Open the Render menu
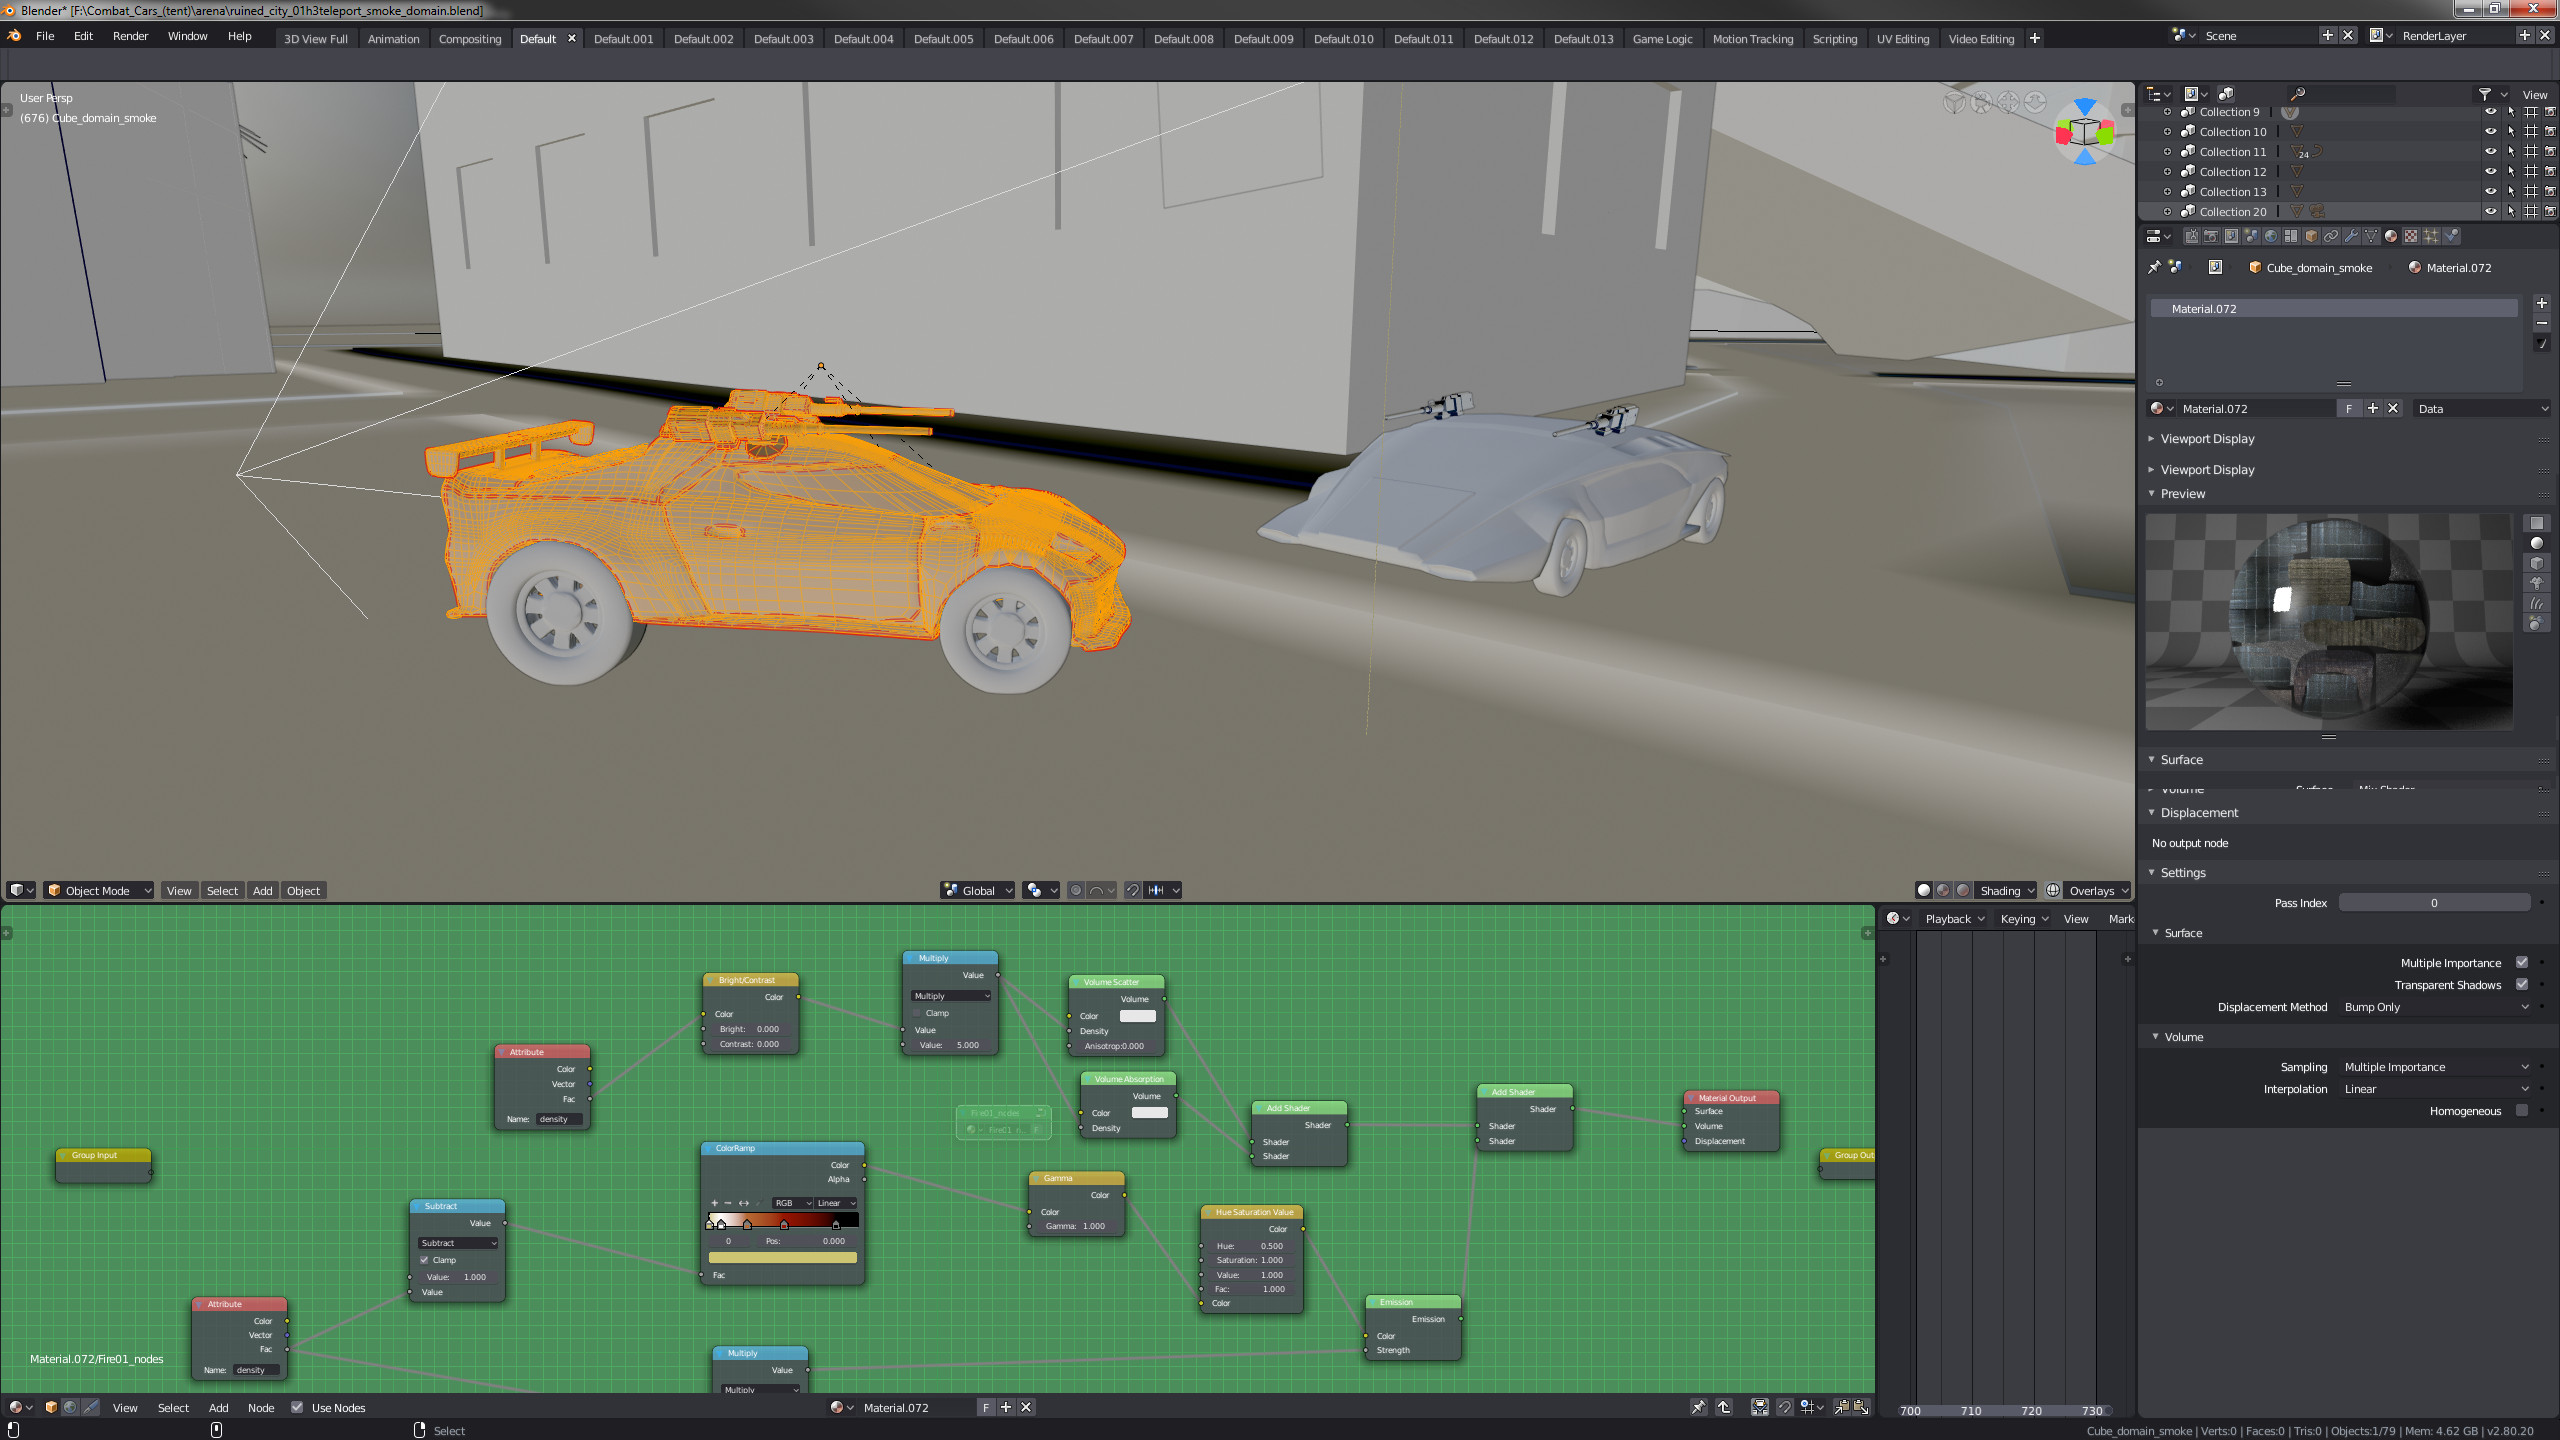The width and height of the screenshot is (2560, 1440). coord(130,36)
